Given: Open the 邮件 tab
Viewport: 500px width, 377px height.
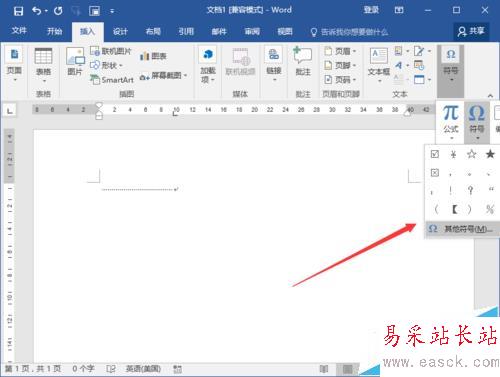Looking at the screenshot, I should pos(219,32).
